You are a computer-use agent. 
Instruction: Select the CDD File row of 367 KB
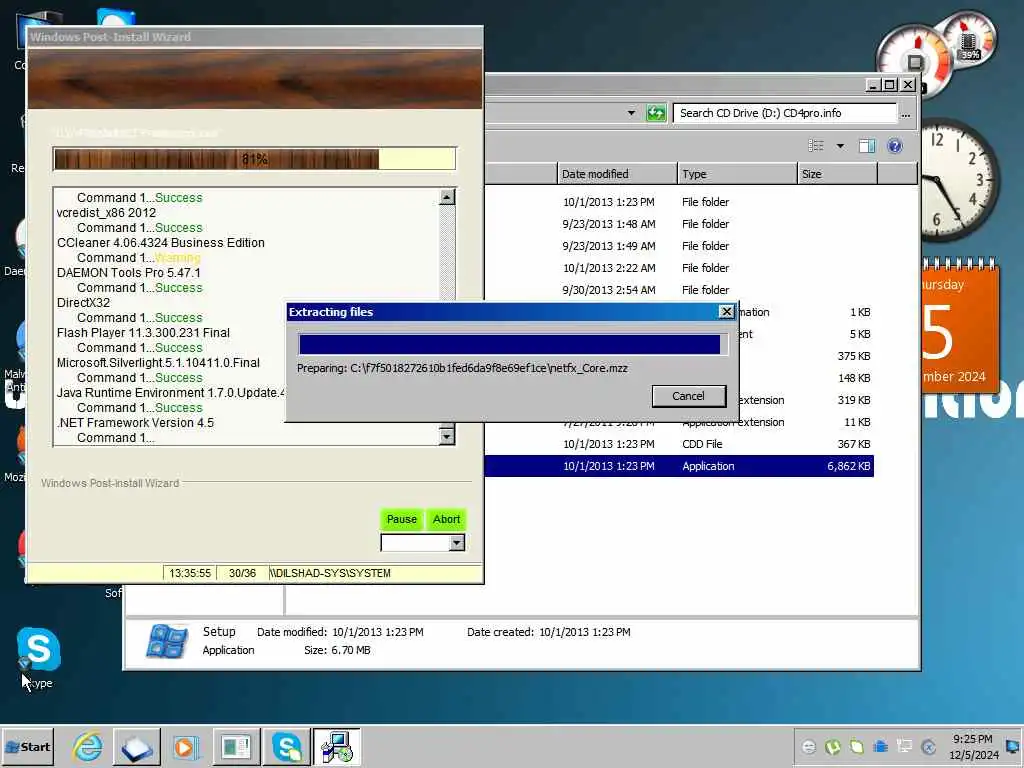pos(679,444)
